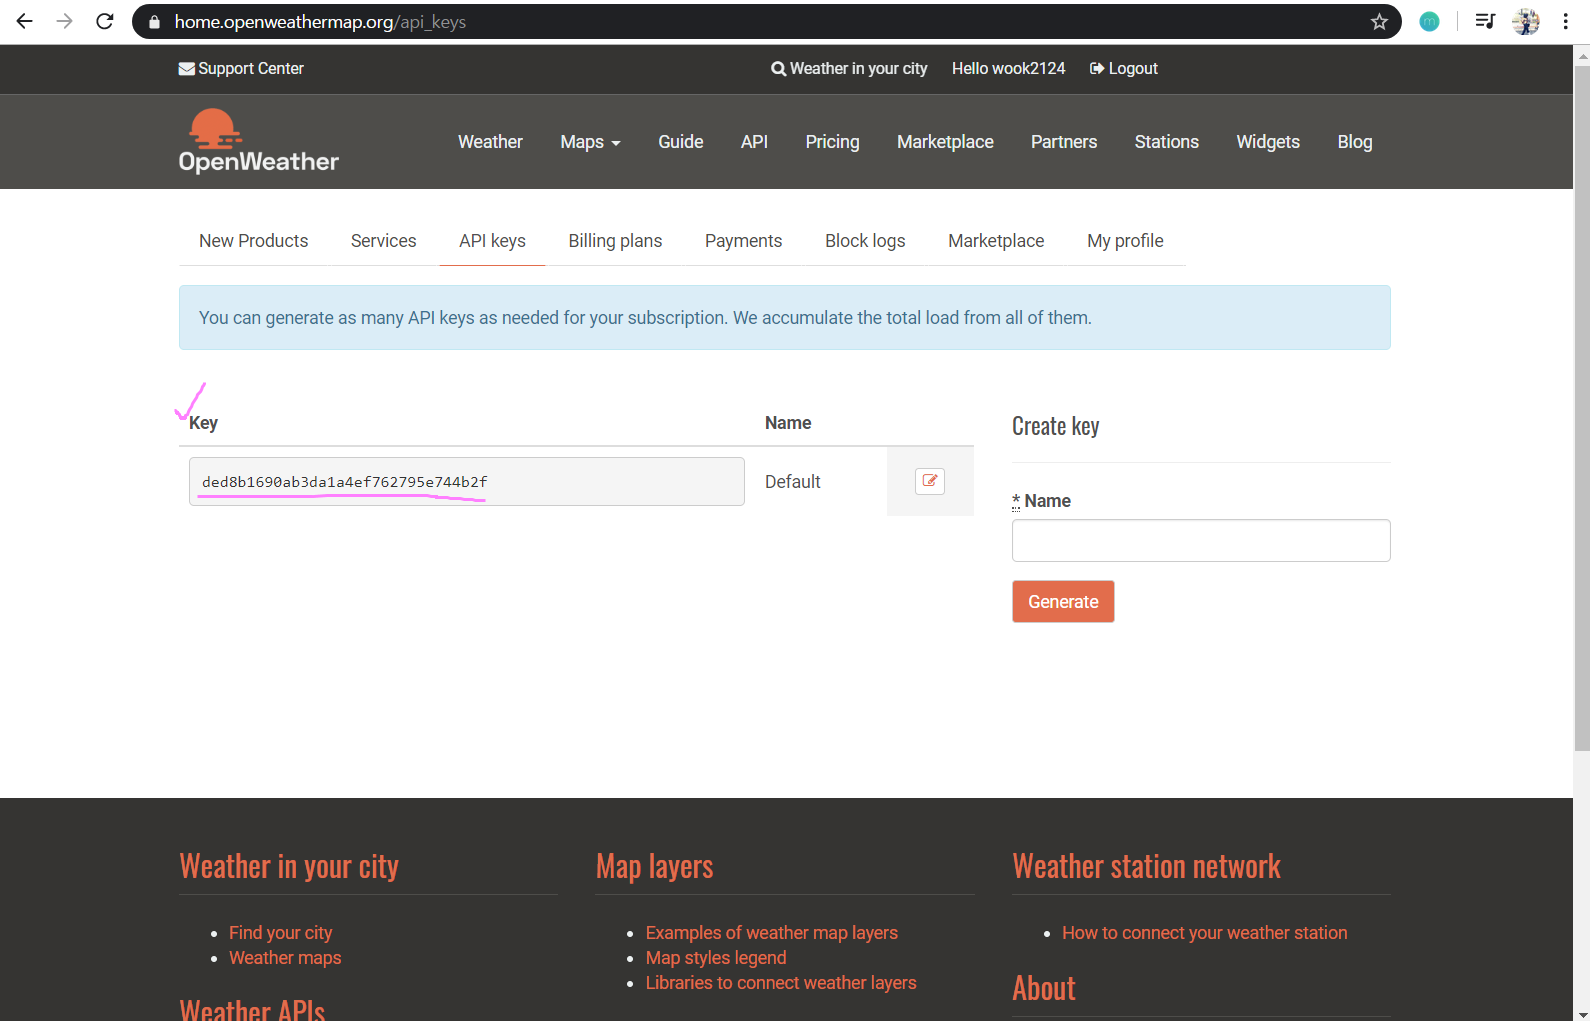Switch to the Services tab

tap(383, 241)
